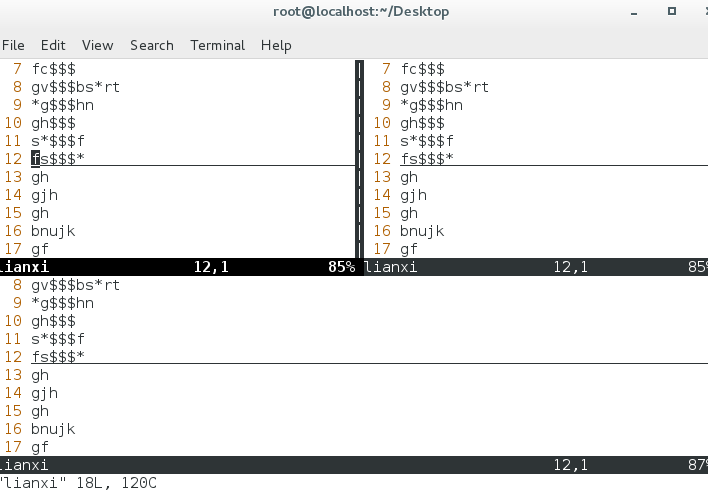Click line 12 fs$$$* in right split
Screen dimensions: 708x491
pyautogui.click(x=427, y=159)
